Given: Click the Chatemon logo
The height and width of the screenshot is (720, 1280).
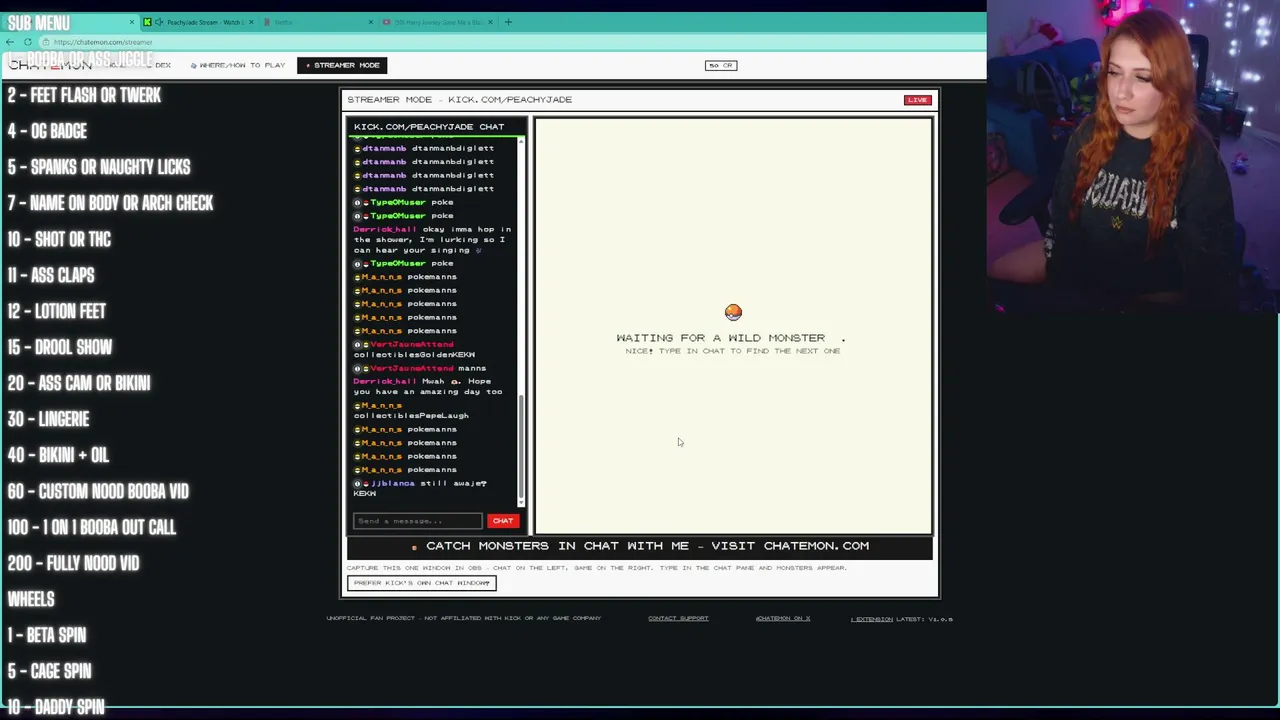Looking at the screenshot, I should point(52,65).
